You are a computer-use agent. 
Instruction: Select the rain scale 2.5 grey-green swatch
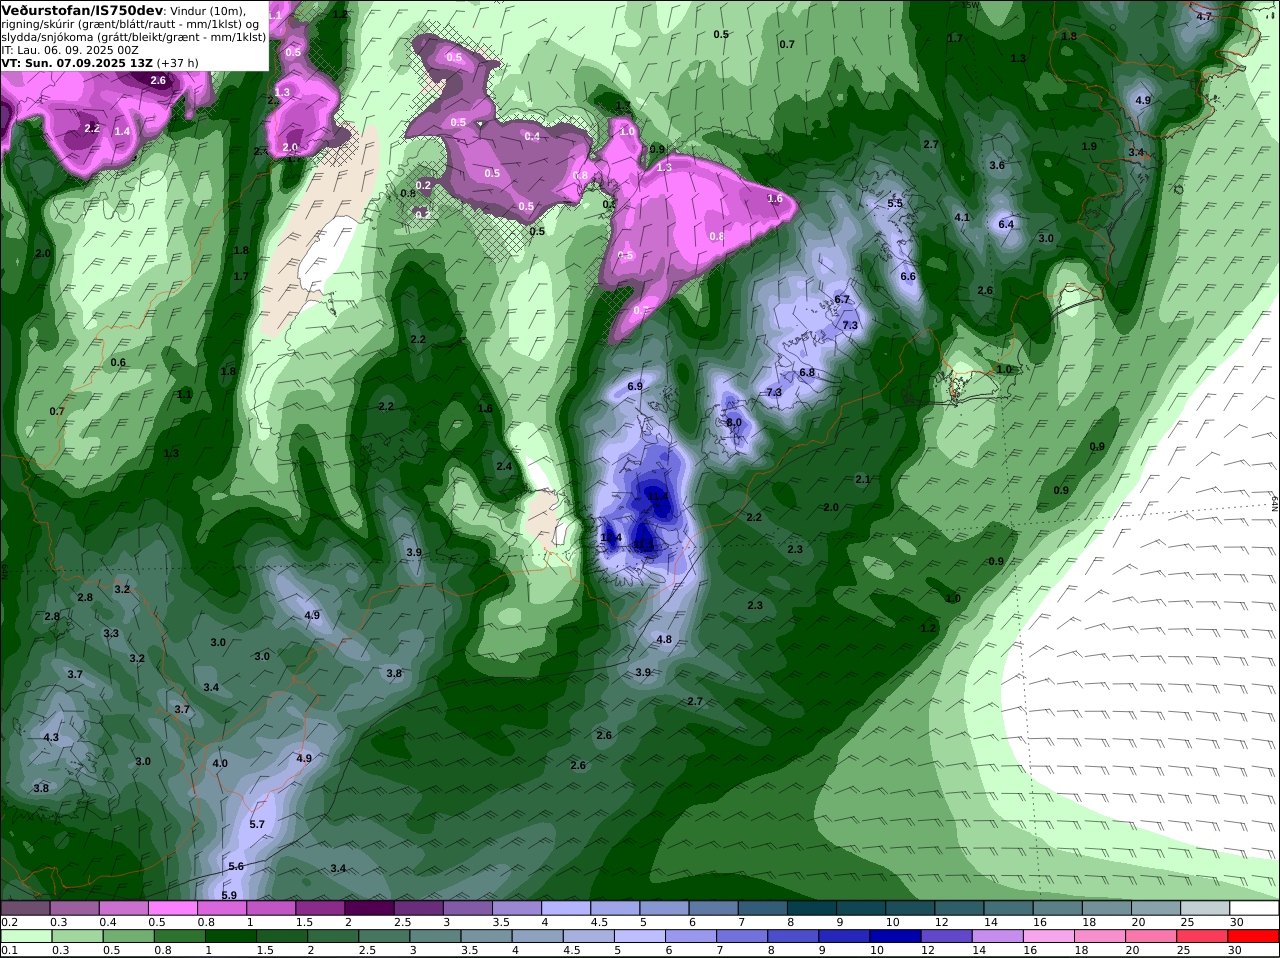(384, 937)
